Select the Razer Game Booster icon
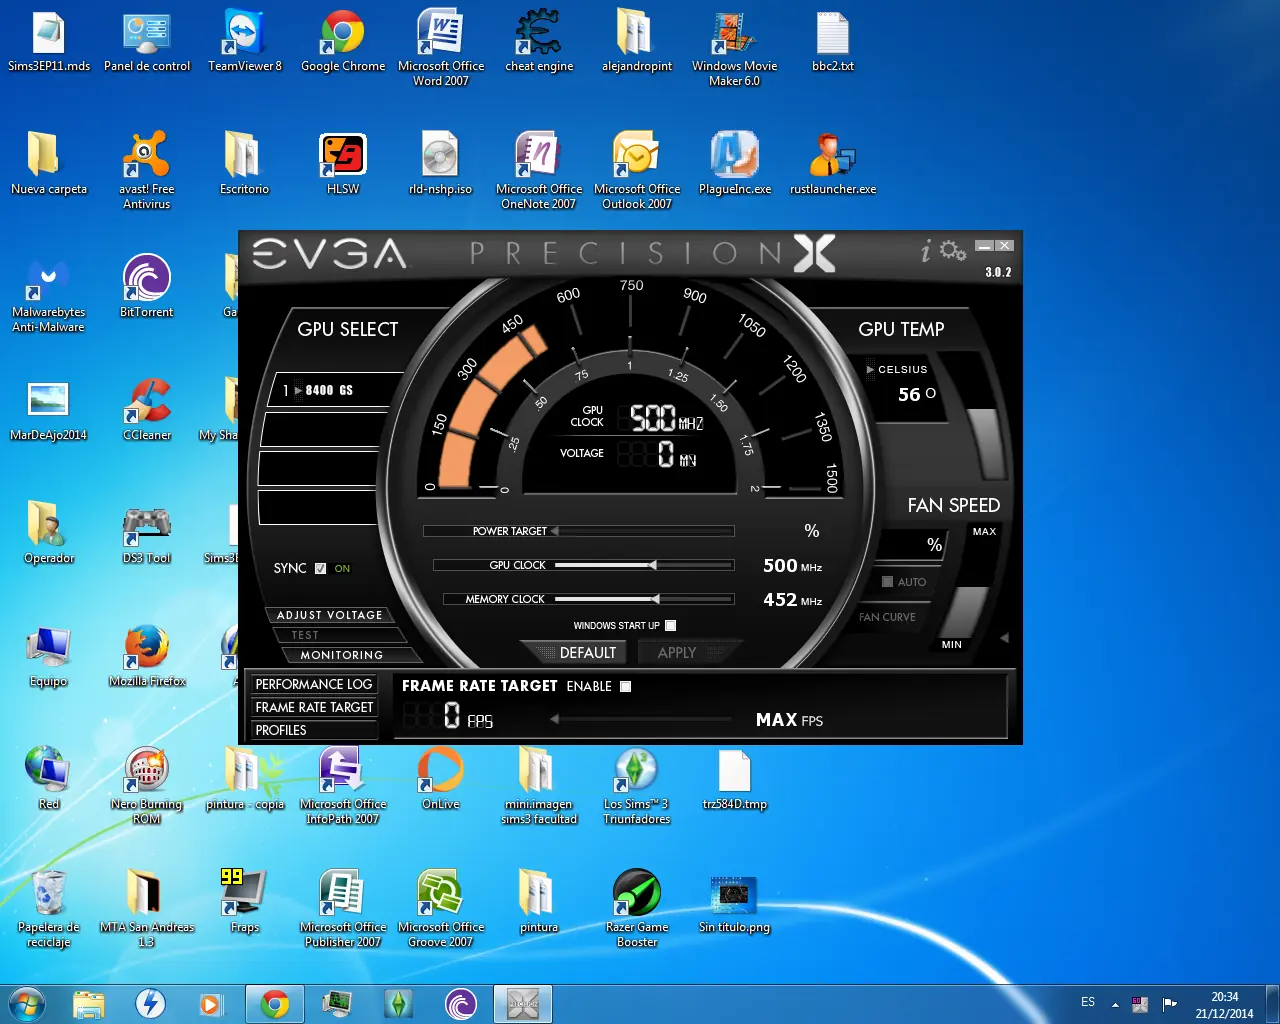 (637, 909)
